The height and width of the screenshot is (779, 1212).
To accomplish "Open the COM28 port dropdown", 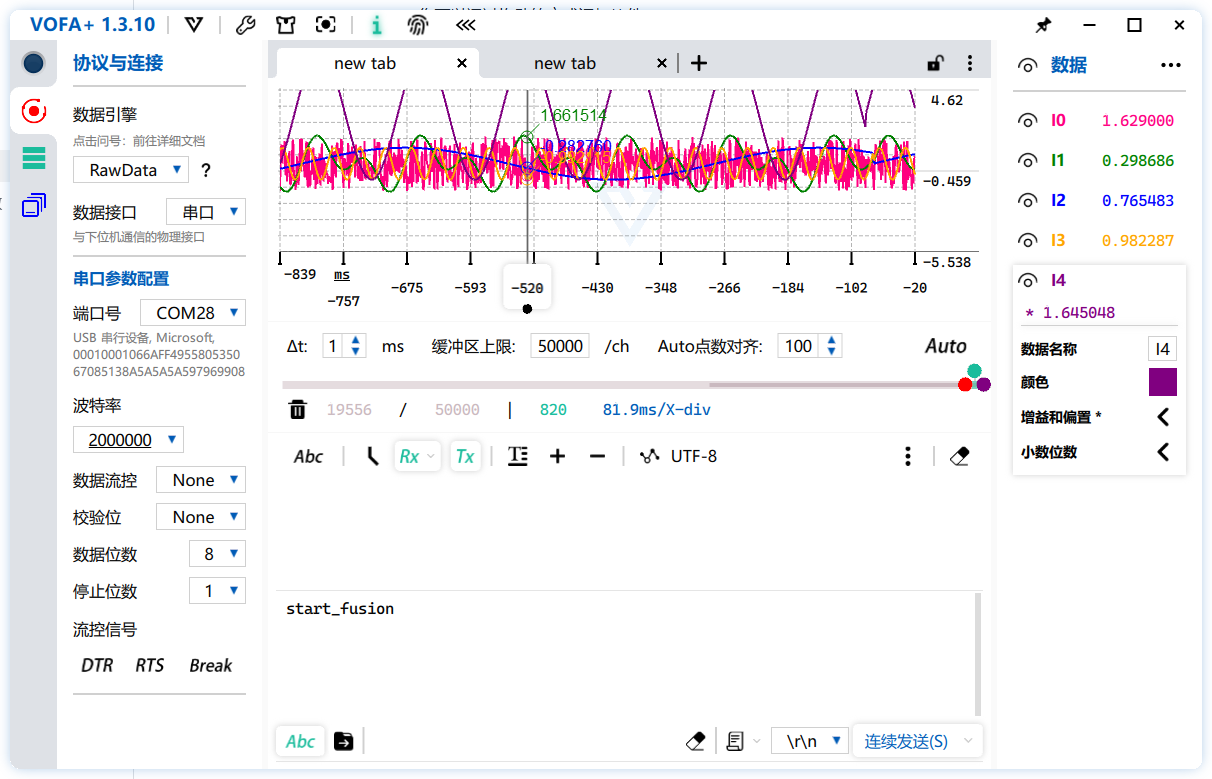I will (x=193, y=313).
